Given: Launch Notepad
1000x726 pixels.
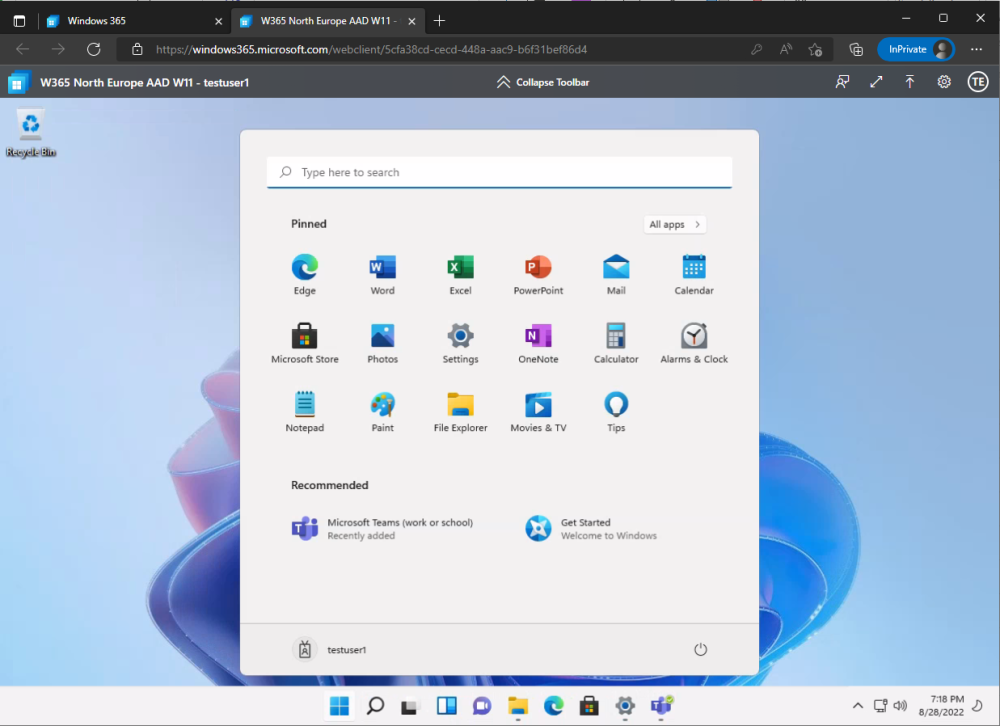Looking at the screenshot, I should click(x=304, y=412).
